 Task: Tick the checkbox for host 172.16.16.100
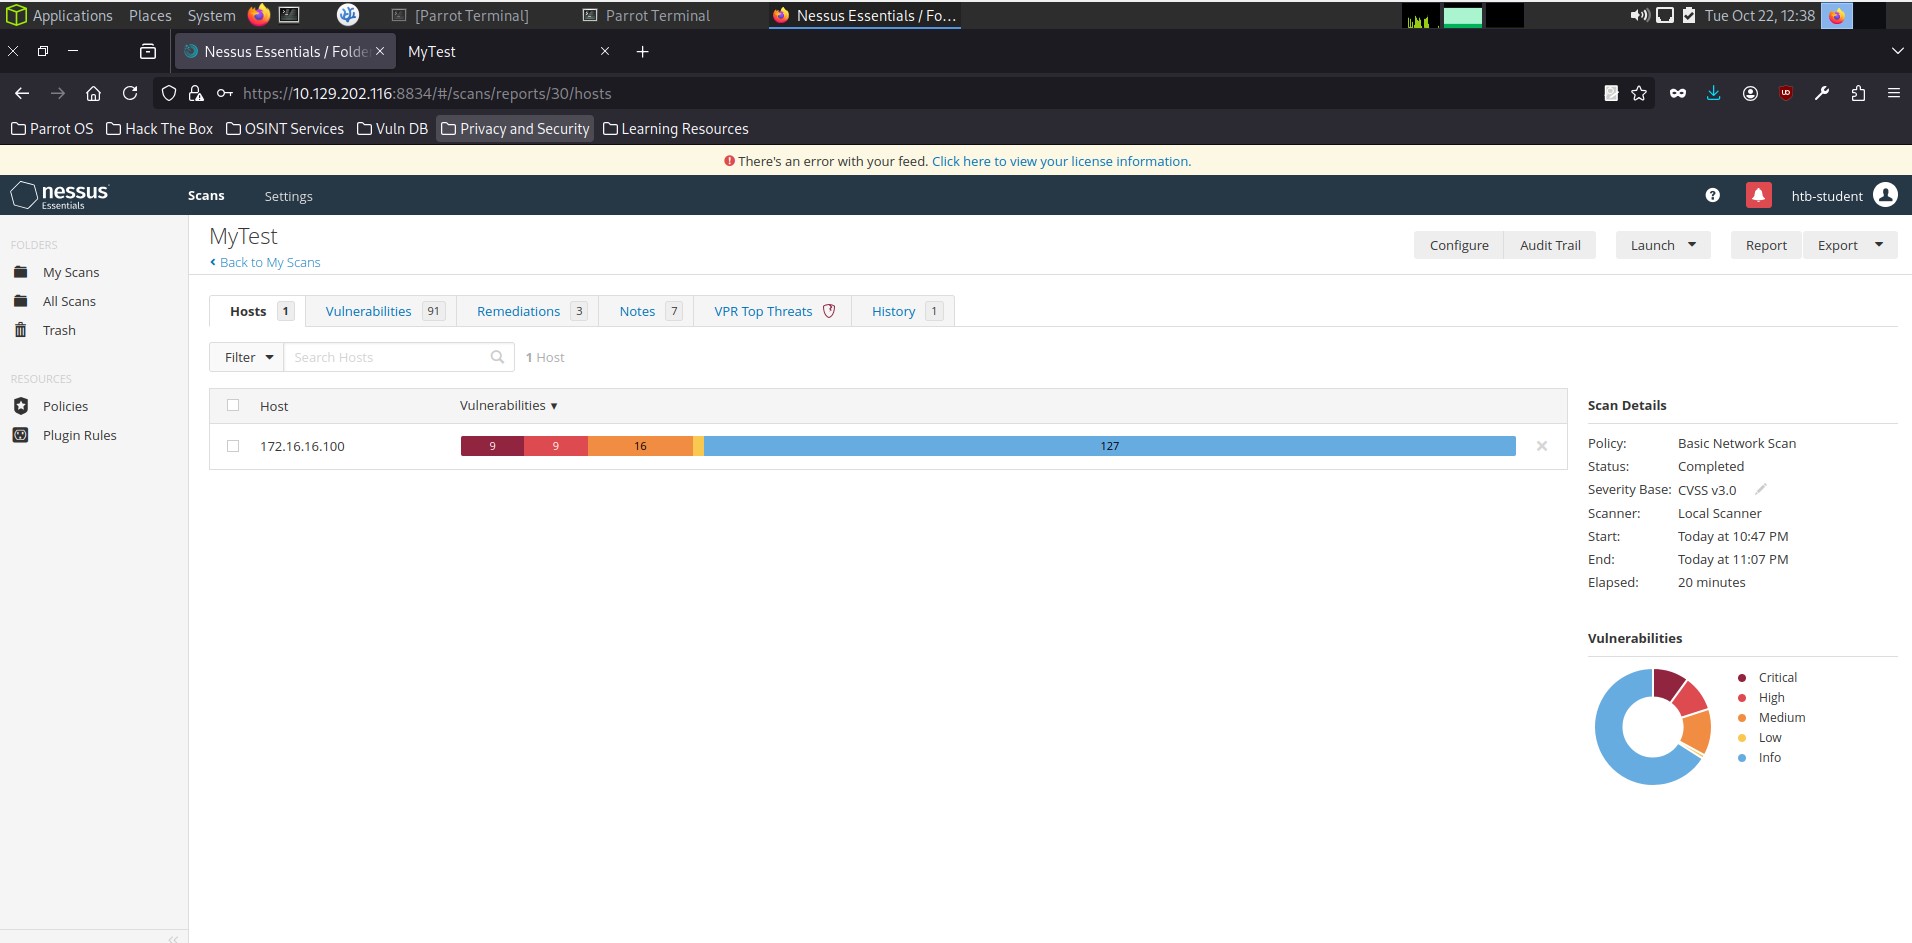pos(233,446)
